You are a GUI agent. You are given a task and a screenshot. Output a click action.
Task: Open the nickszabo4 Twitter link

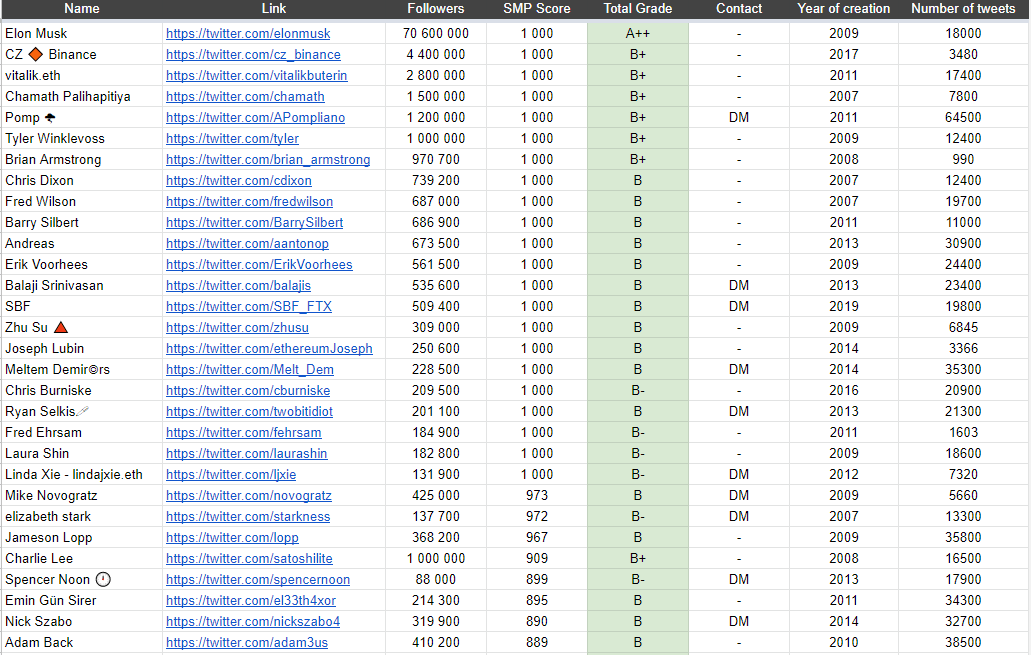(x=253, y=623)
